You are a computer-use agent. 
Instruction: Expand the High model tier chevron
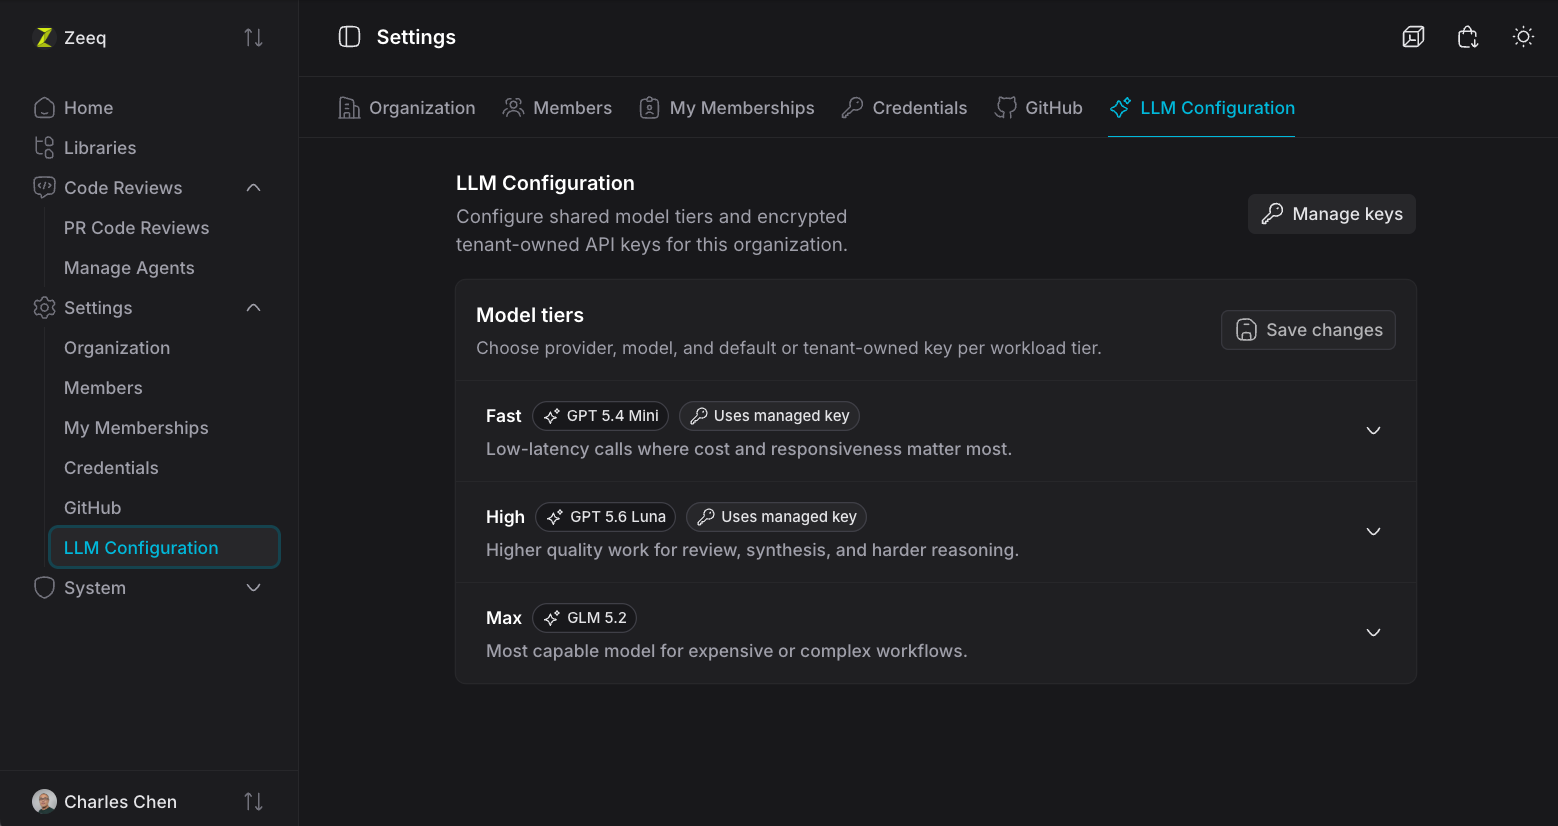1373,531
